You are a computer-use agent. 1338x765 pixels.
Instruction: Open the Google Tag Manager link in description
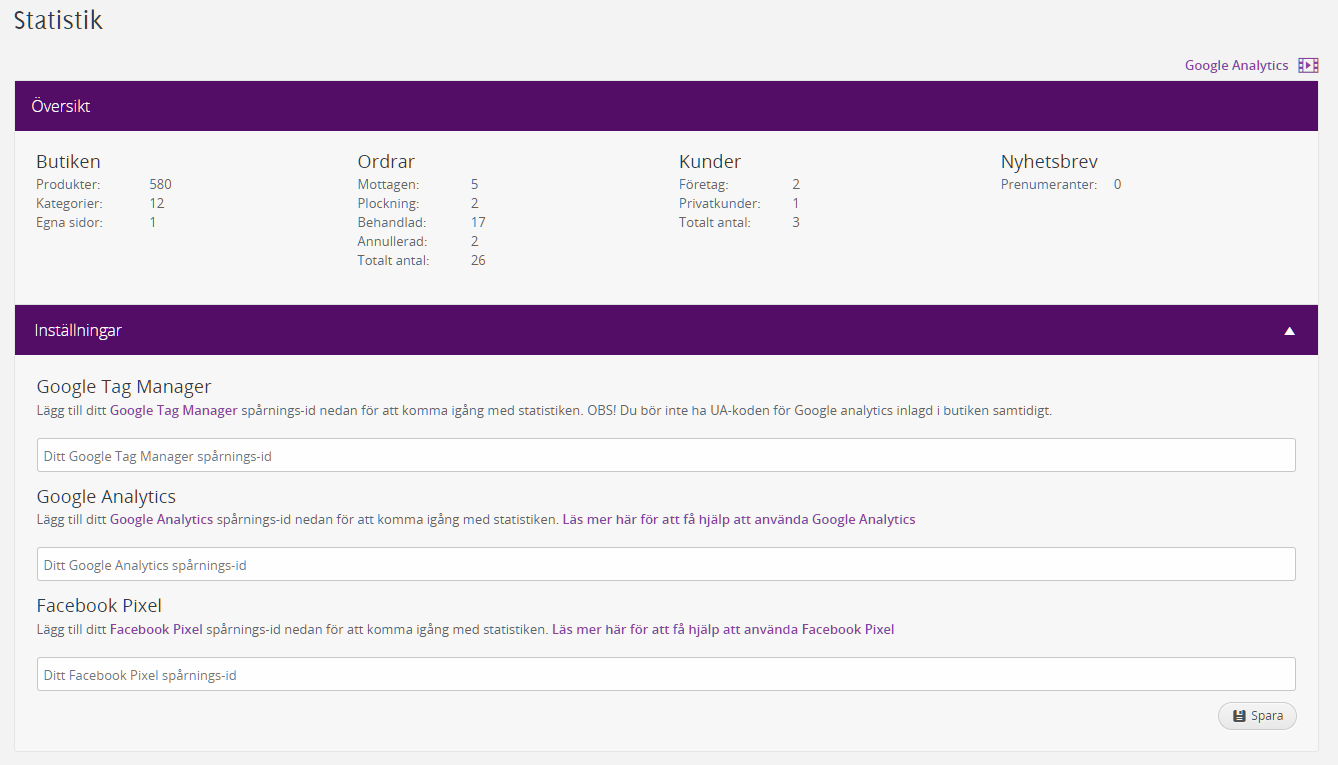[x=174, y=410]
